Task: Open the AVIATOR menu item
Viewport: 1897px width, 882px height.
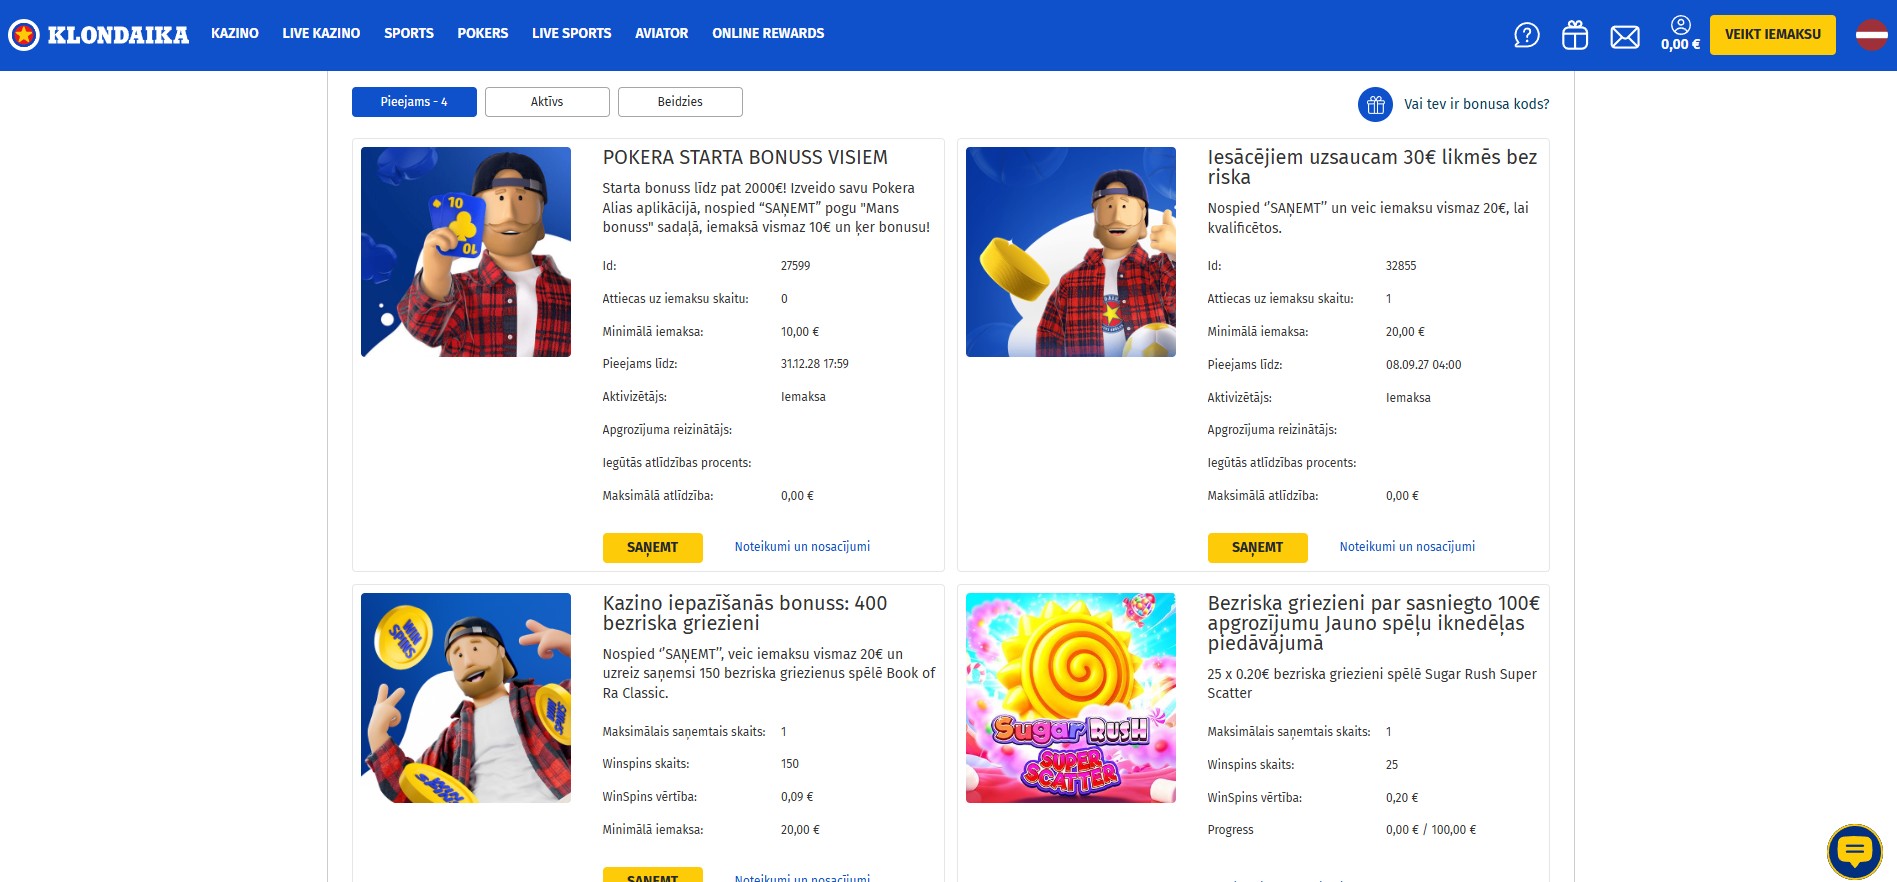Action: click(x=661, y=33)
